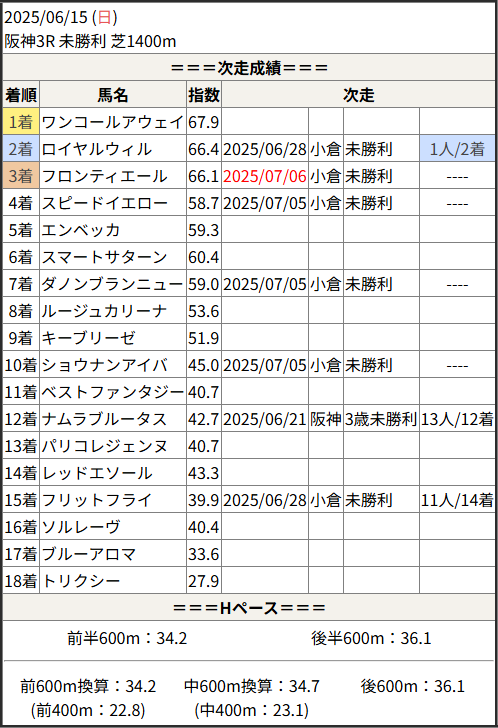Click the 11人/14着 result for フリットフライ
This screenshot has height=728, width=498.
457,500
